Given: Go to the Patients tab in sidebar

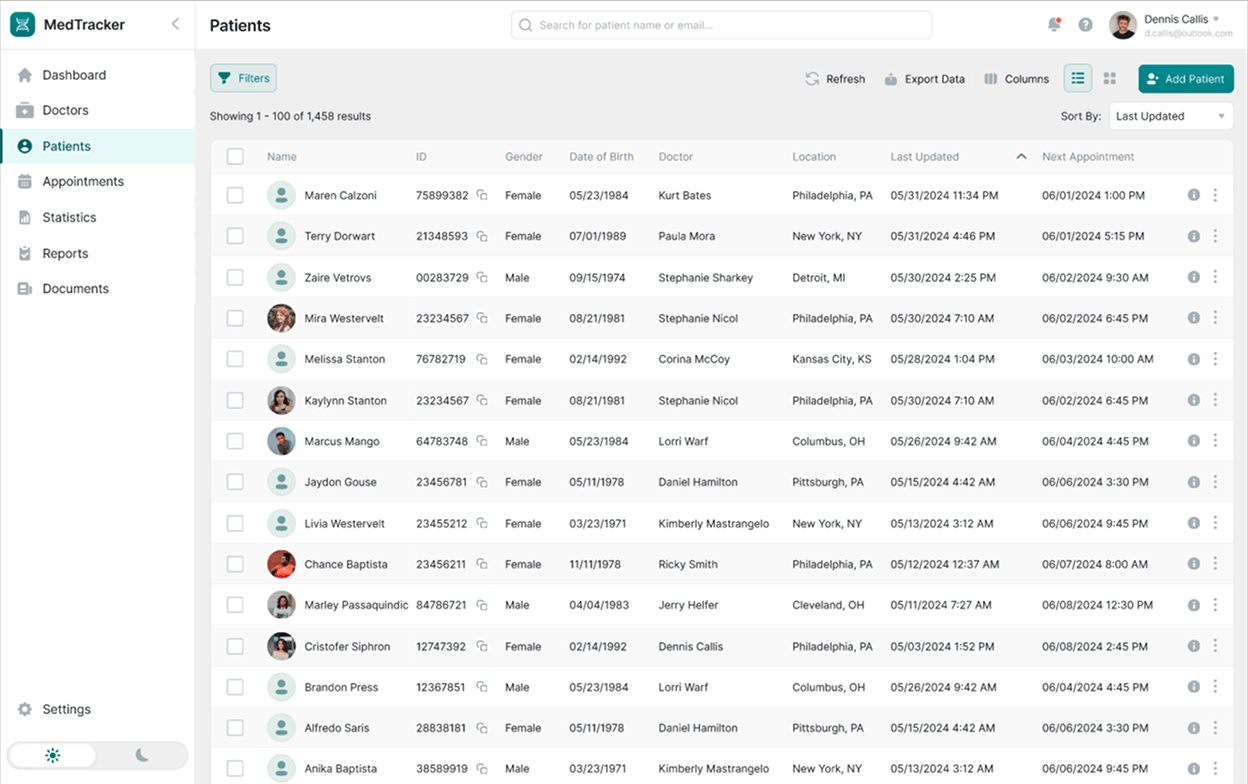Looking at the screenshot, I should pos(66,145).
